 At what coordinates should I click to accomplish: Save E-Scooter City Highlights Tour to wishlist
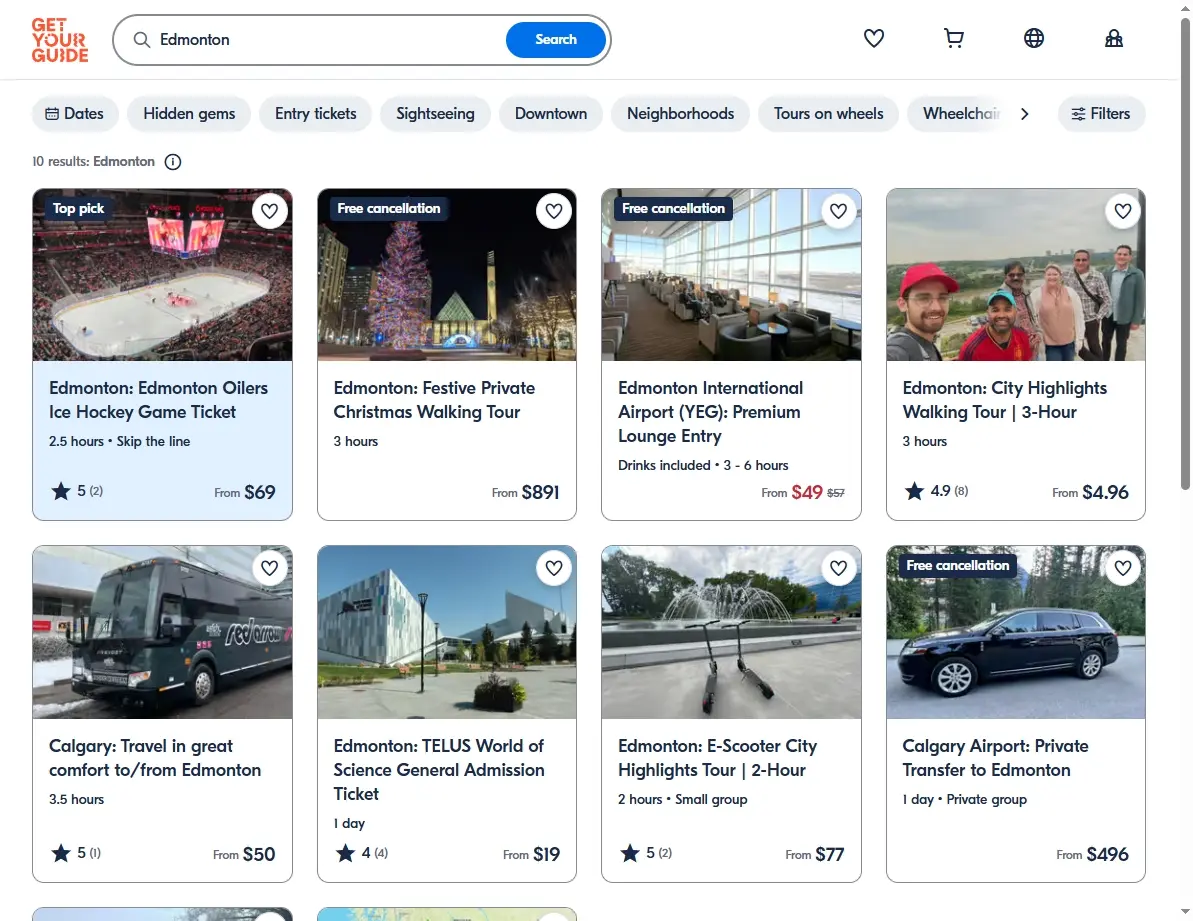point(838,568)
